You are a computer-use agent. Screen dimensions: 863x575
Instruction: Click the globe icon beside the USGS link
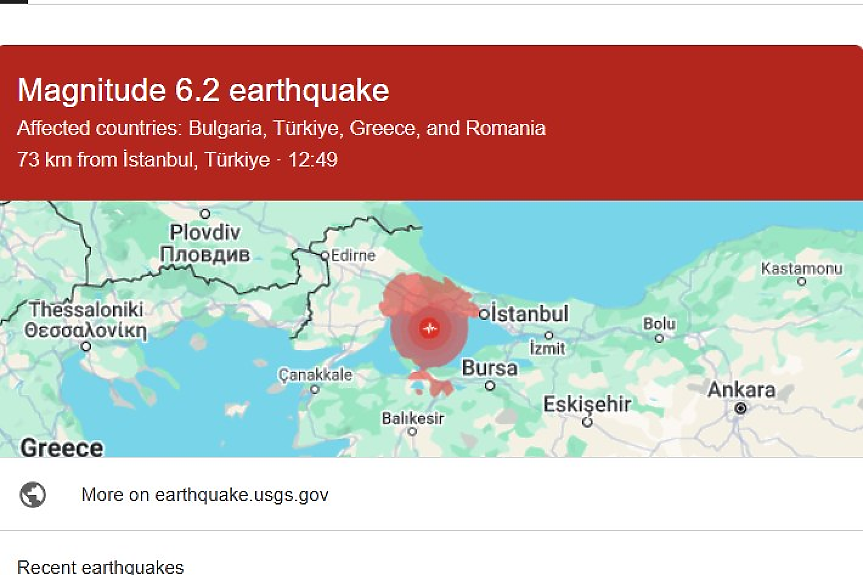coord(33,494)
